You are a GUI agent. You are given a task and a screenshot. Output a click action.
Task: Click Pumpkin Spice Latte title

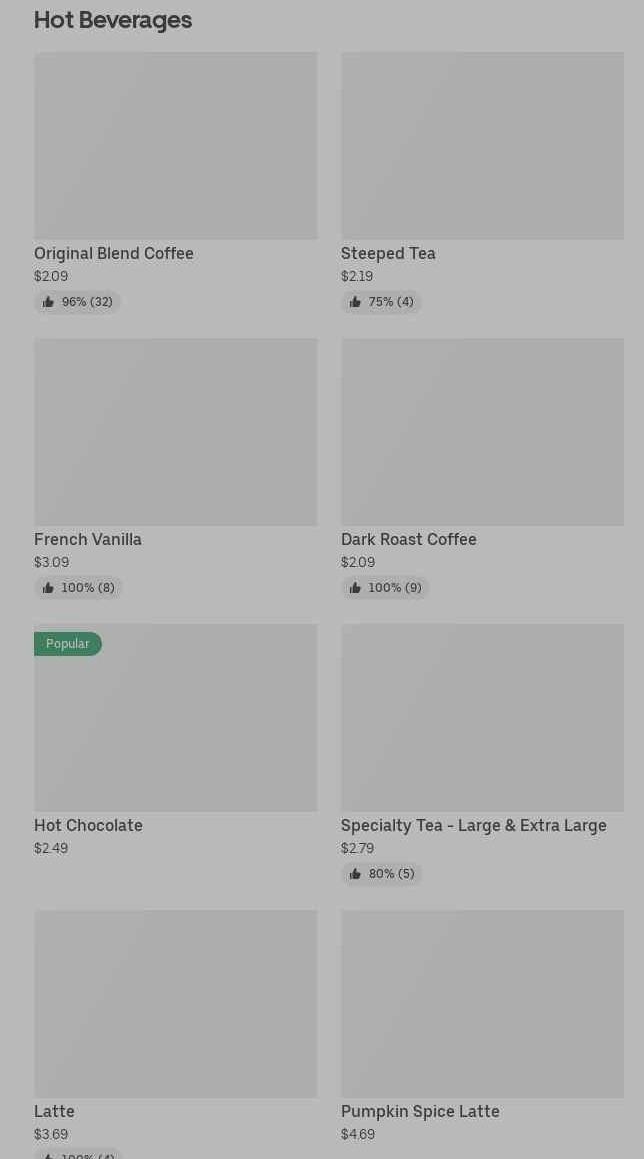coord(420,1112)
